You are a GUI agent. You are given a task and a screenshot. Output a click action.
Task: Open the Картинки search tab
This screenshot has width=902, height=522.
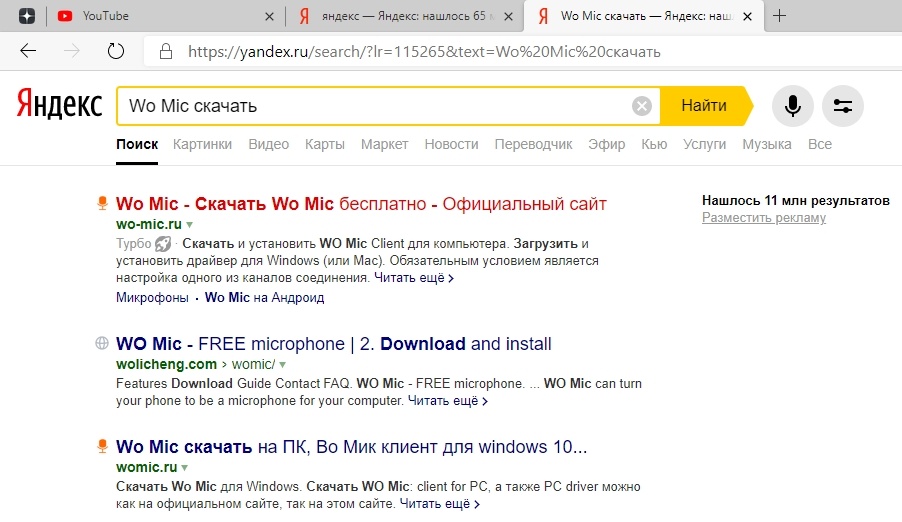(202, 144)
